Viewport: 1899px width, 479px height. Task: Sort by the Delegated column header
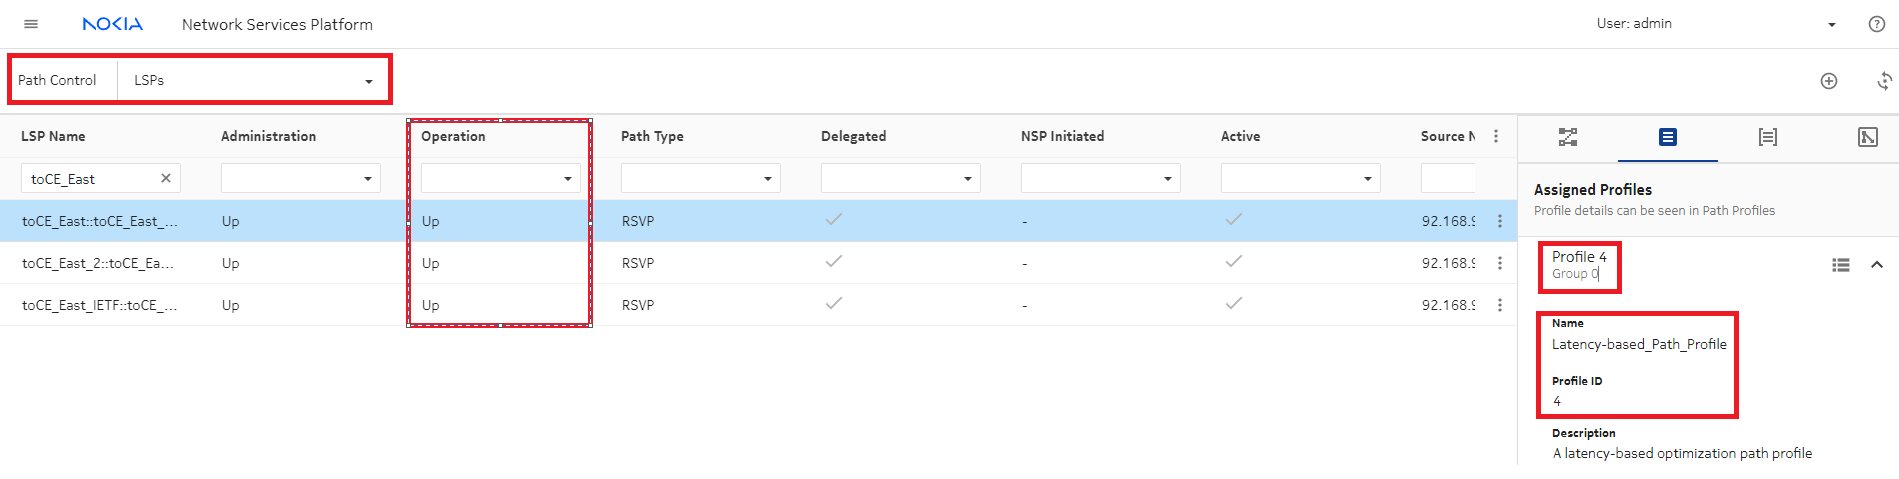click(853, 136)
